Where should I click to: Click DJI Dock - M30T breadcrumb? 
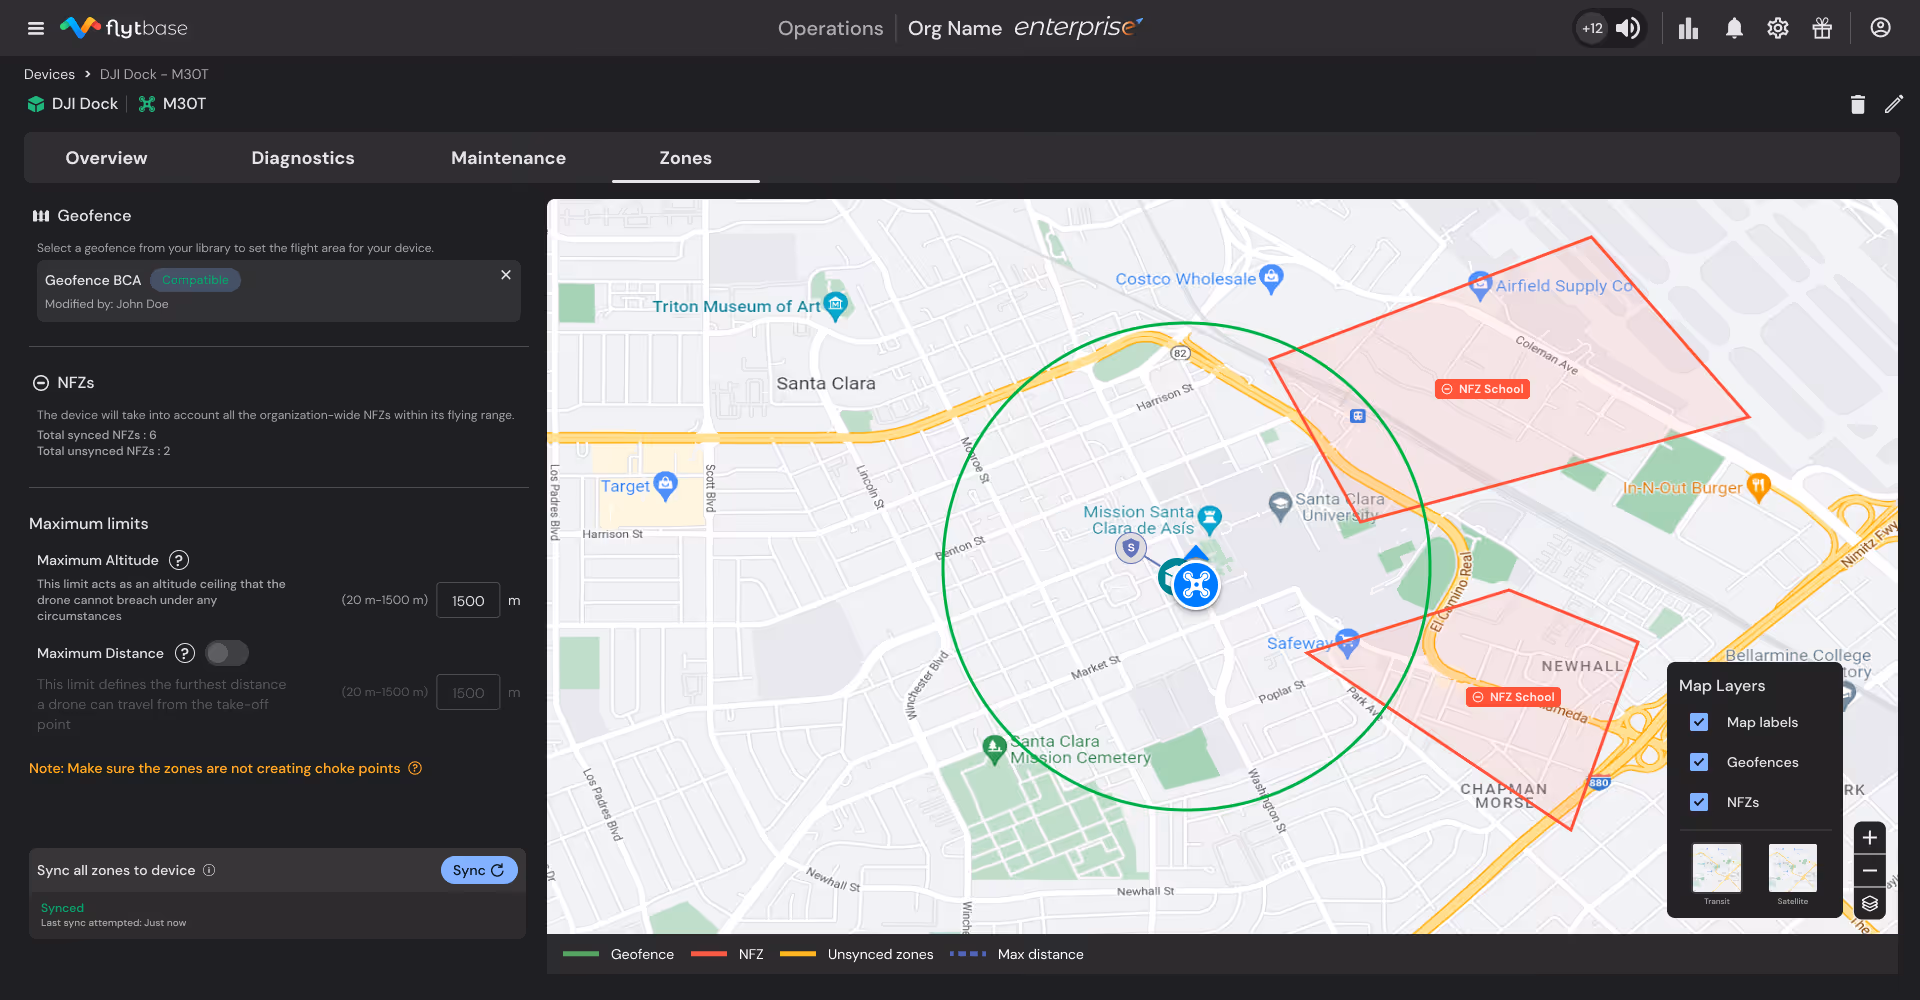154,74
